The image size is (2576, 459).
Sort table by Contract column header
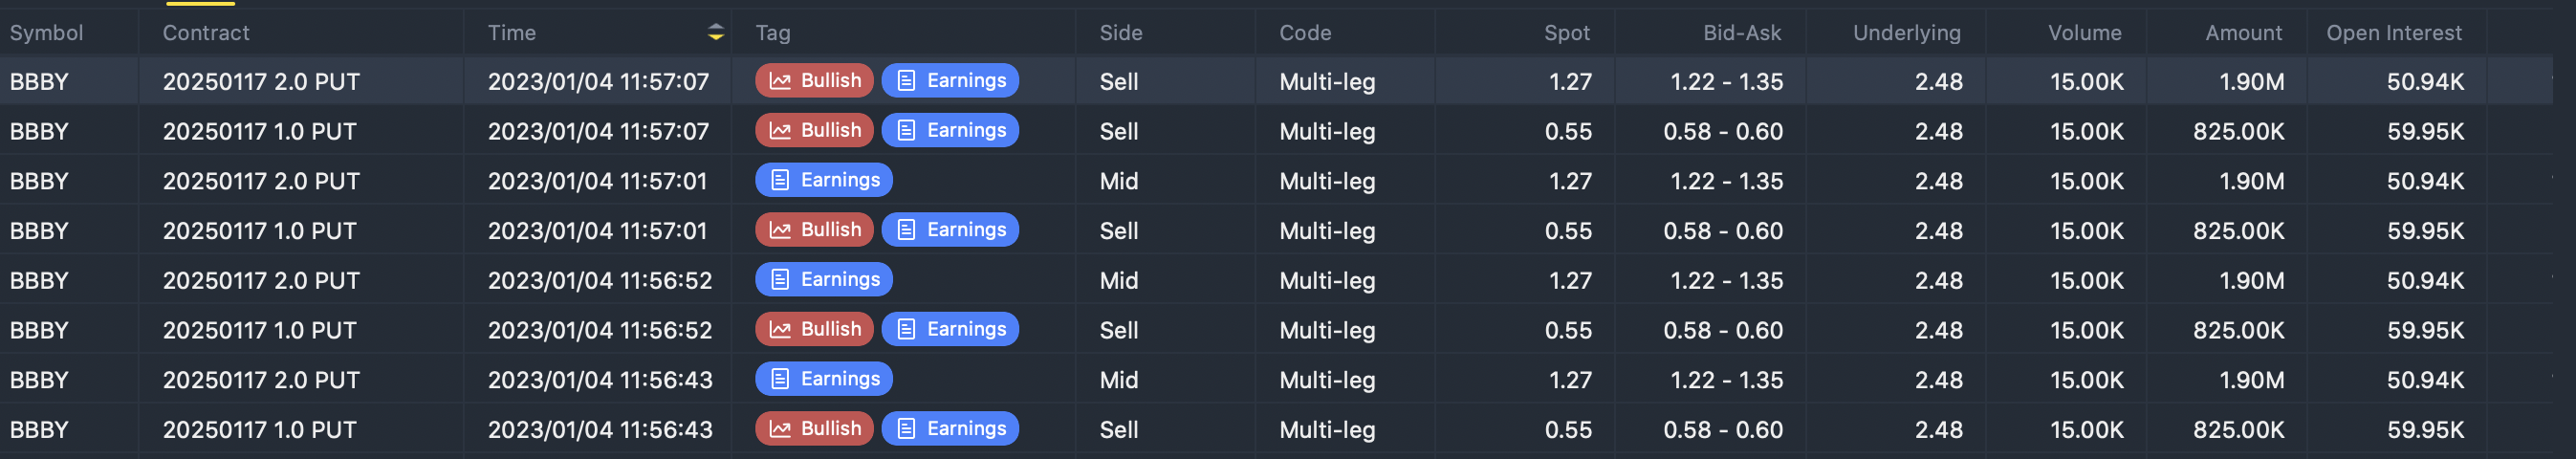tap(206, 33)
